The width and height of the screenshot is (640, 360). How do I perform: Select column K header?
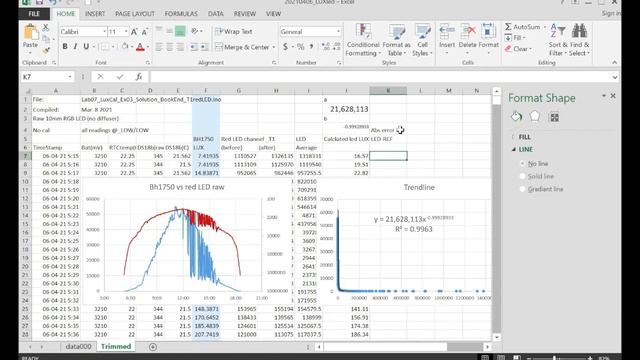click(388, 91)
